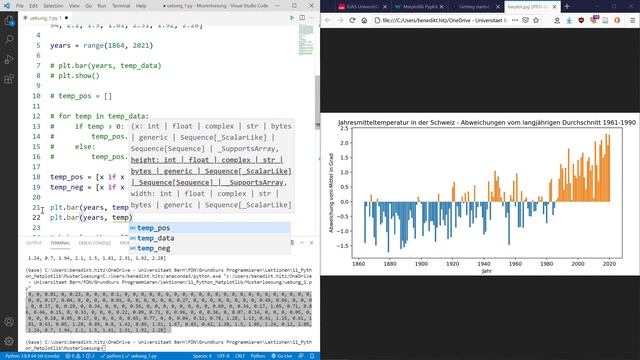The height and width of the screenshot is (360, 640).
Task: Bookmark this page with star
Action: pyautogui.click(x=536, y=20)
